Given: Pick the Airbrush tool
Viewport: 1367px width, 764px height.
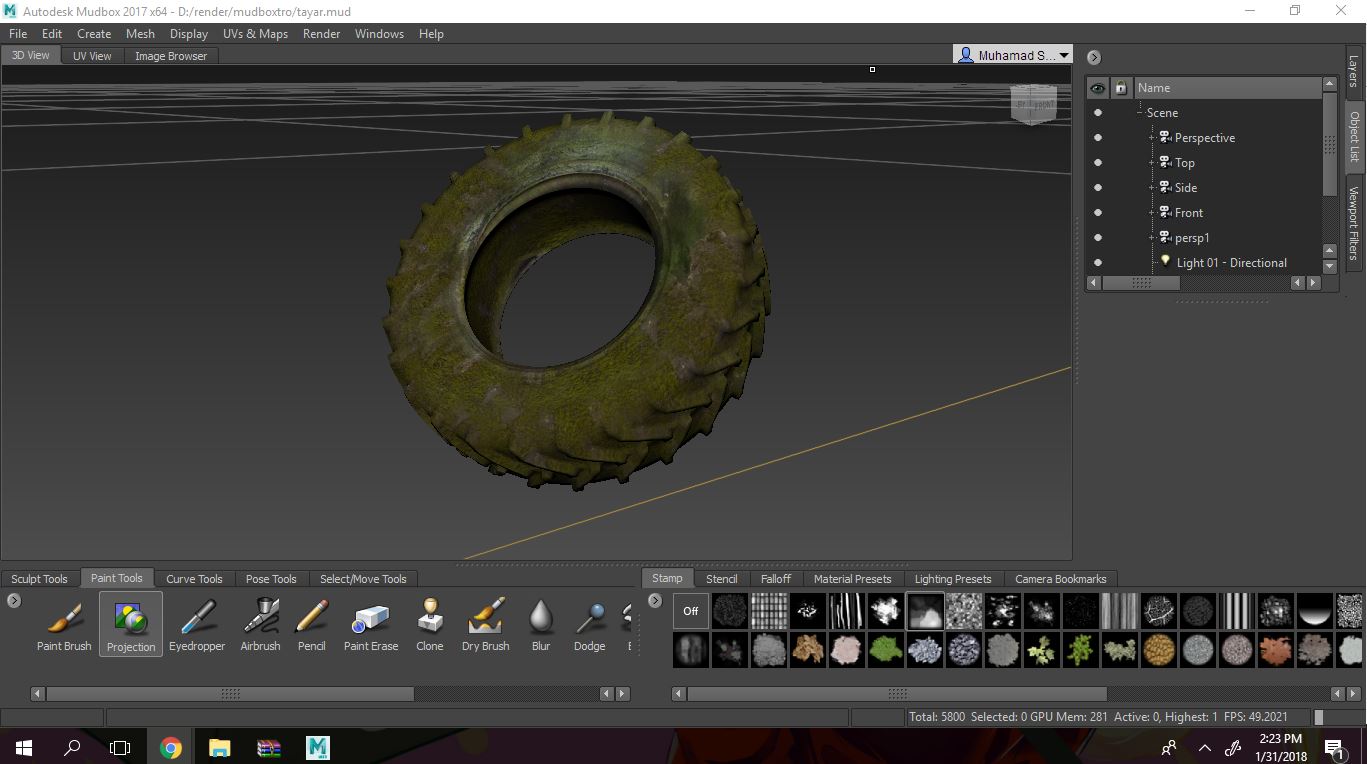Looking at the screenshot, I should click(x=260, y=625).
